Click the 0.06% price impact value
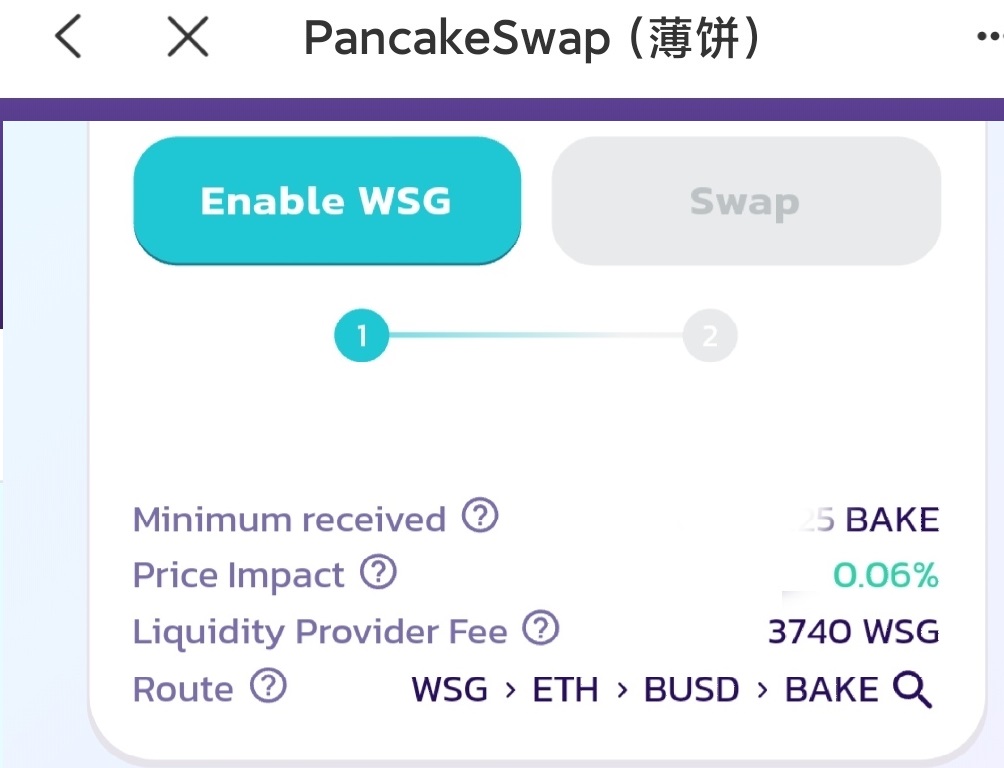 (x=886, y=575)
